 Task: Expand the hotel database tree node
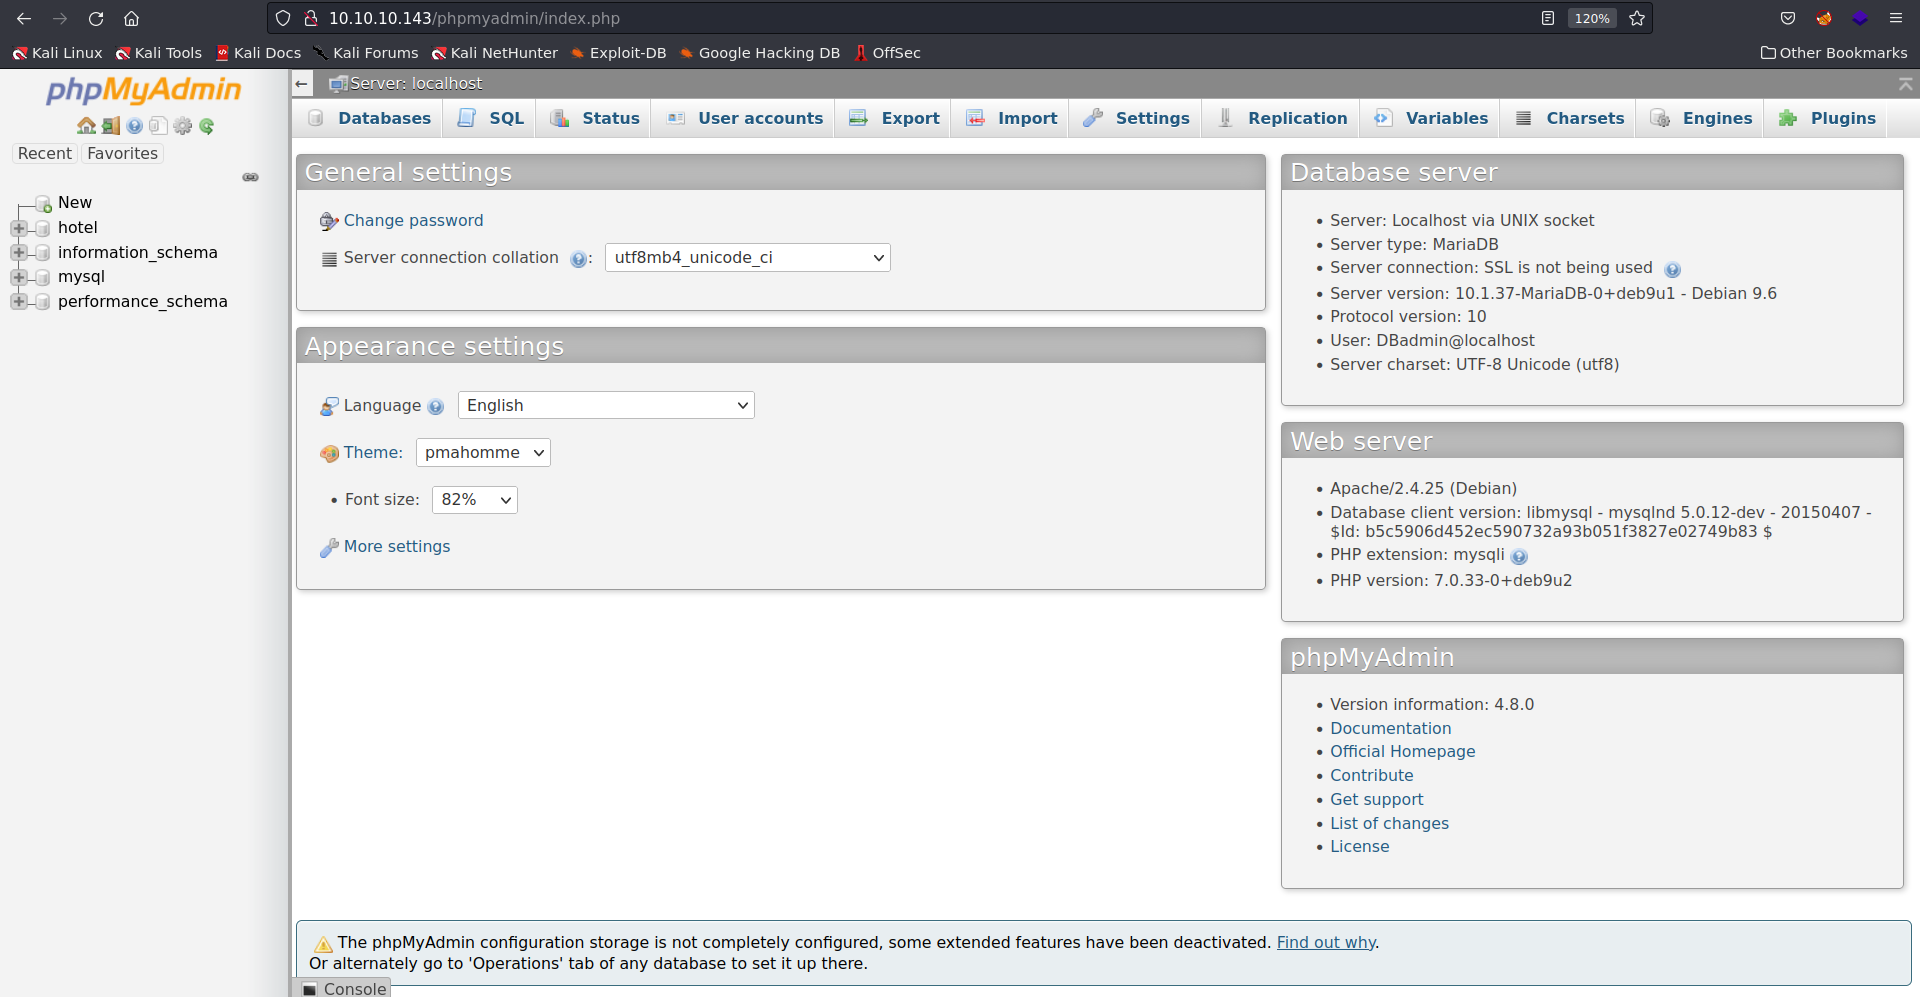click(x=18, y=228)
